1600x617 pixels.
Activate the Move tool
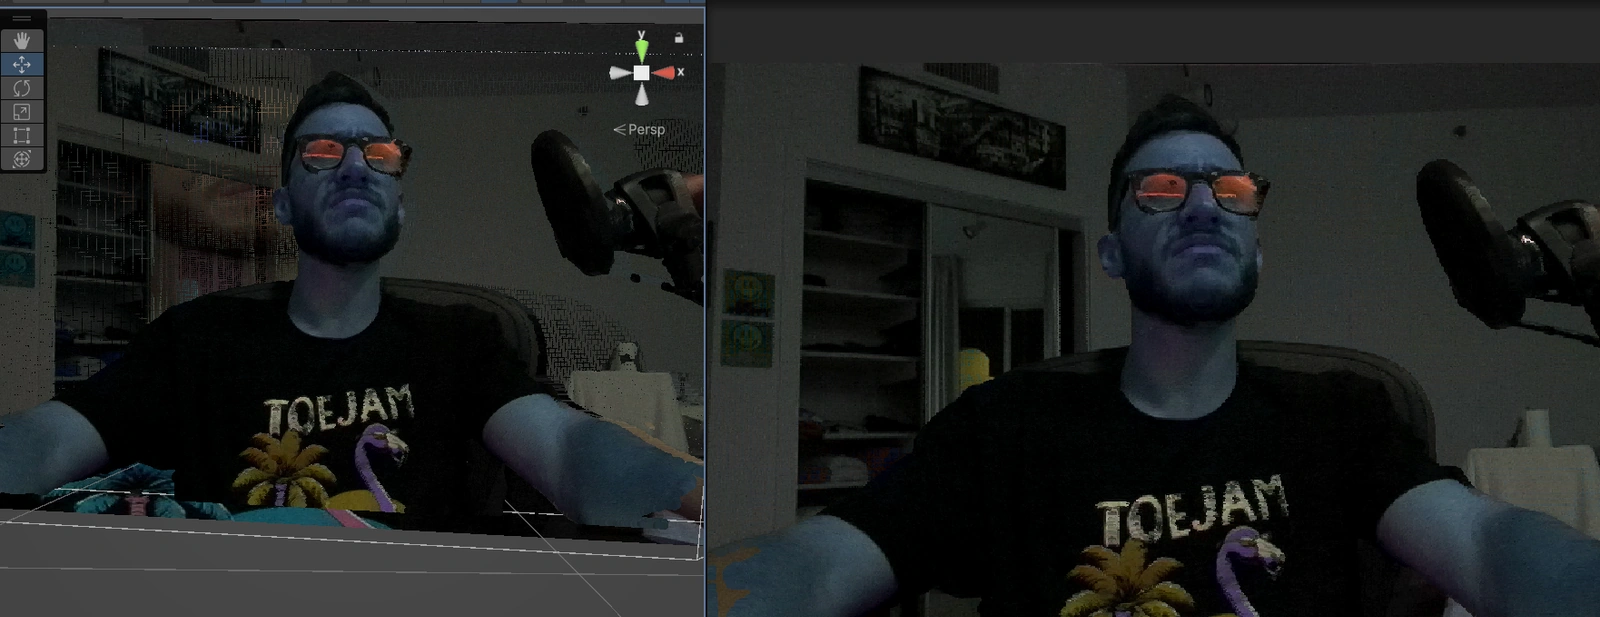(21, 64)
